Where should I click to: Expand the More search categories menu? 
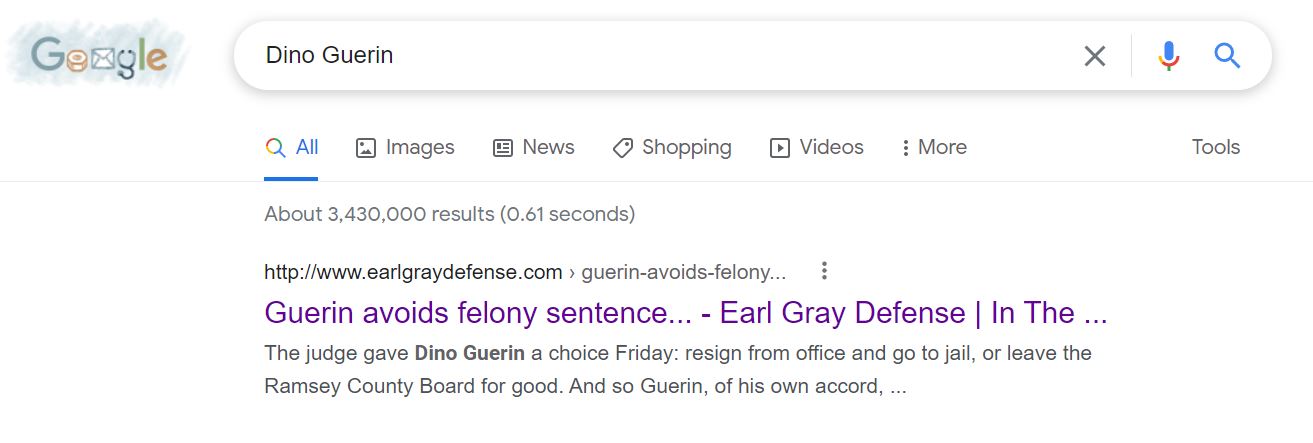933,148
